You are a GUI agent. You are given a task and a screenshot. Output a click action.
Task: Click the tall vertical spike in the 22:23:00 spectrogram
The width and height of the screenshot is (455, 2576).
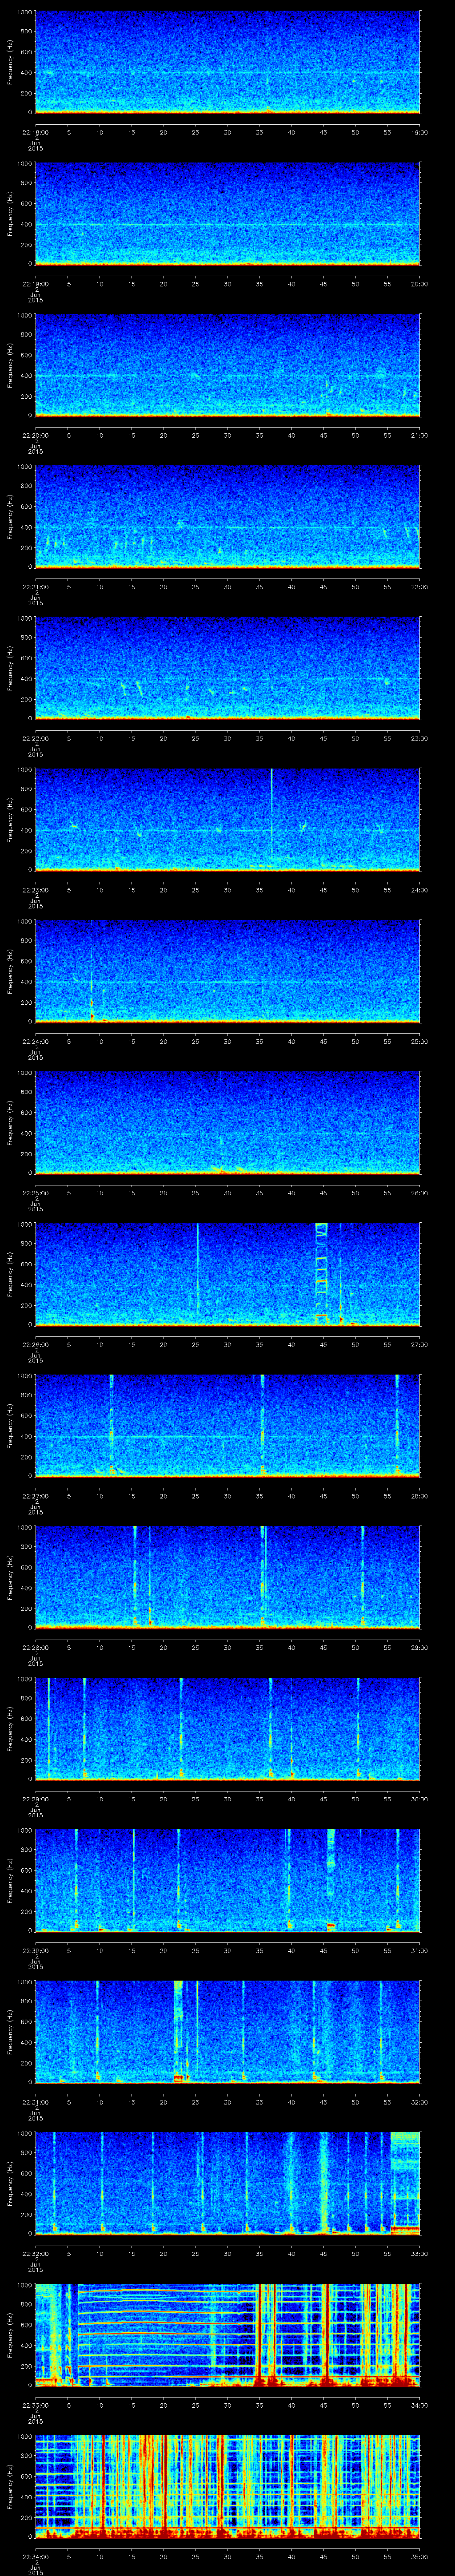tap(272, 815)
